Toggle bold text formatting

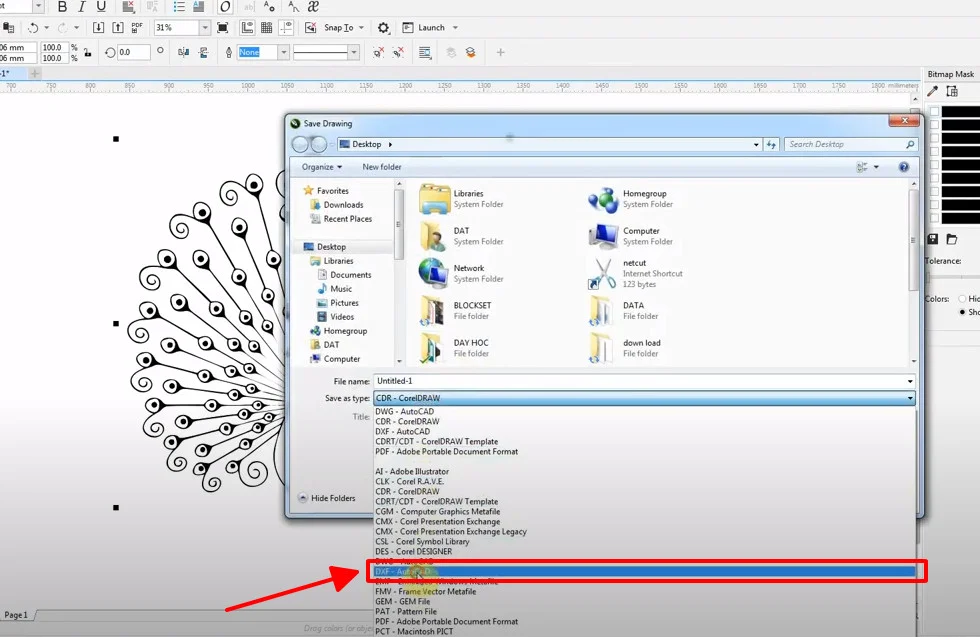[x=62, y=7]
